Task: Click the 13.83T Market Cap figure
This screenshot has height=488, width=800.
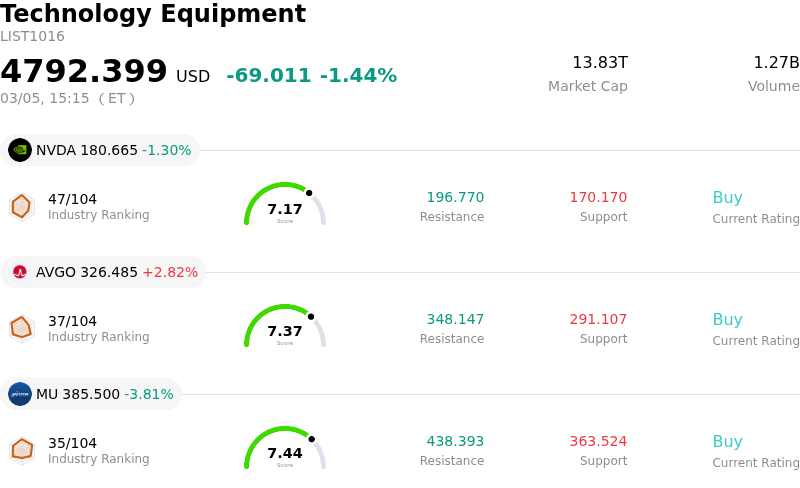Action: tap(600, 63)
